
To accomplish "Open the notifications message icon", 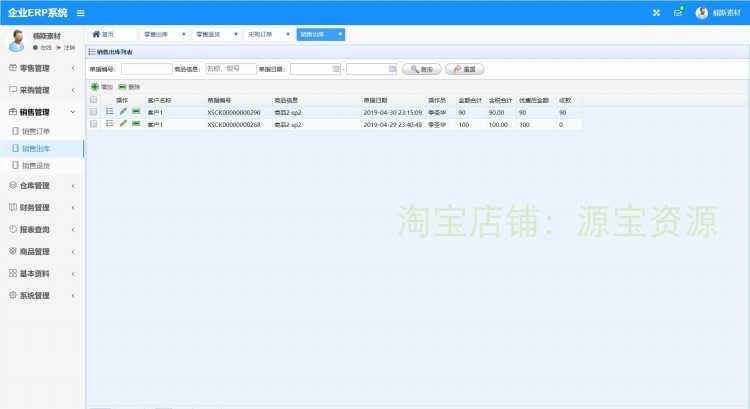I will click(x=678, y=12).
